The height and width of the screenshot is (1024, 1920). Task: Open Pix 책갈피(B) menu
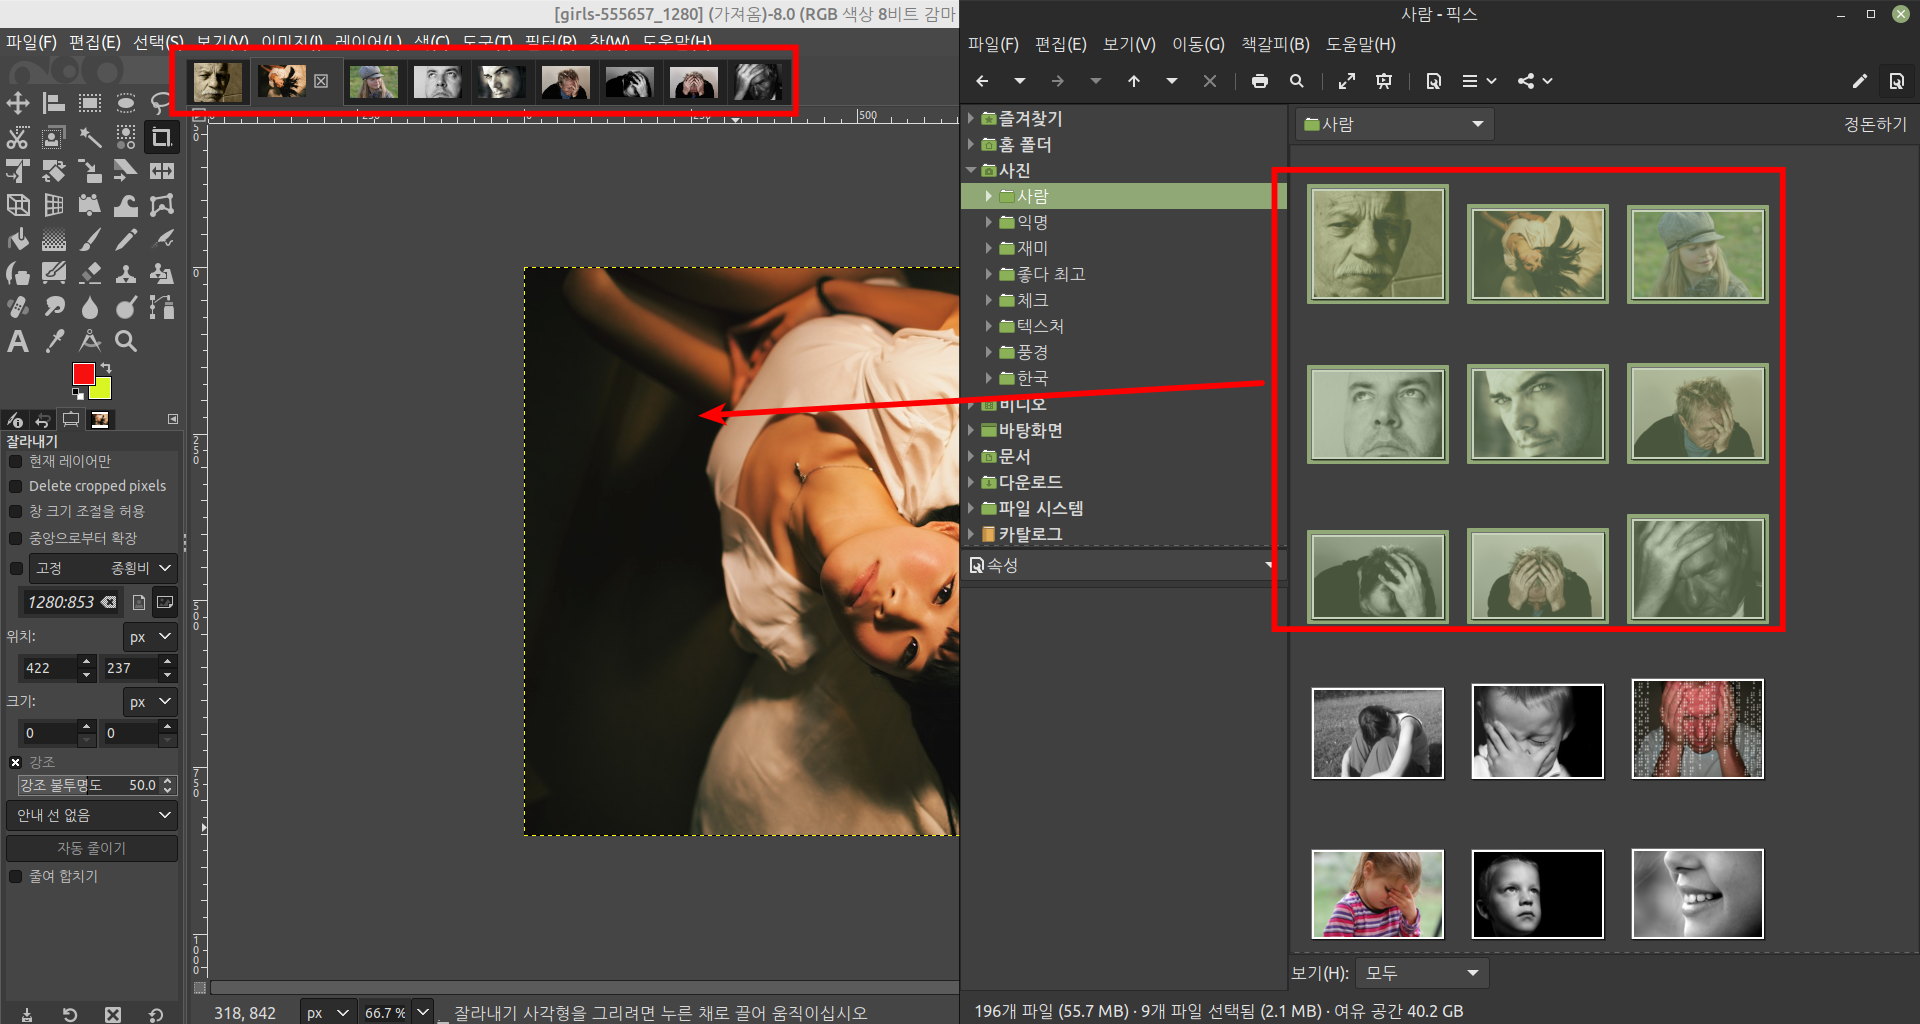(1275, 44)
